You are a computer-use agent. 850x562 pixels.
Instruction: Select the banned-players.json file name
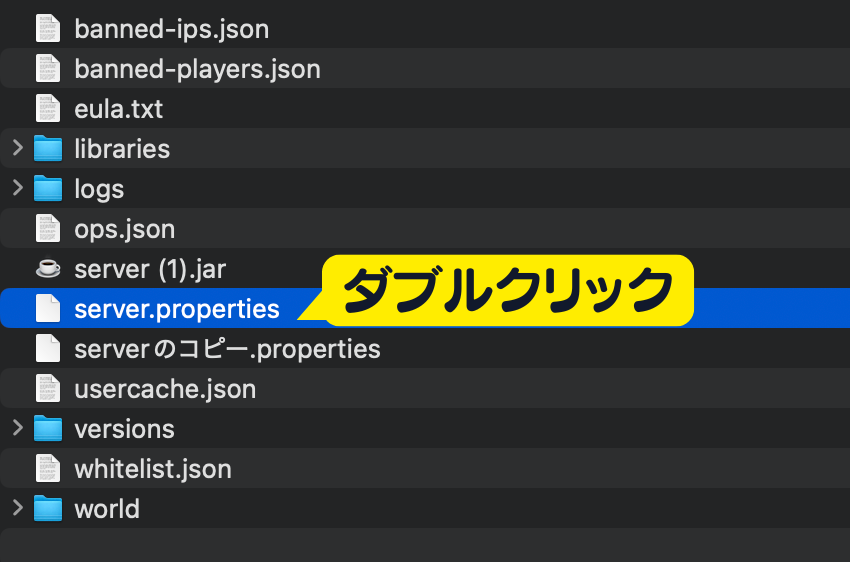click(x=197, y=69)
